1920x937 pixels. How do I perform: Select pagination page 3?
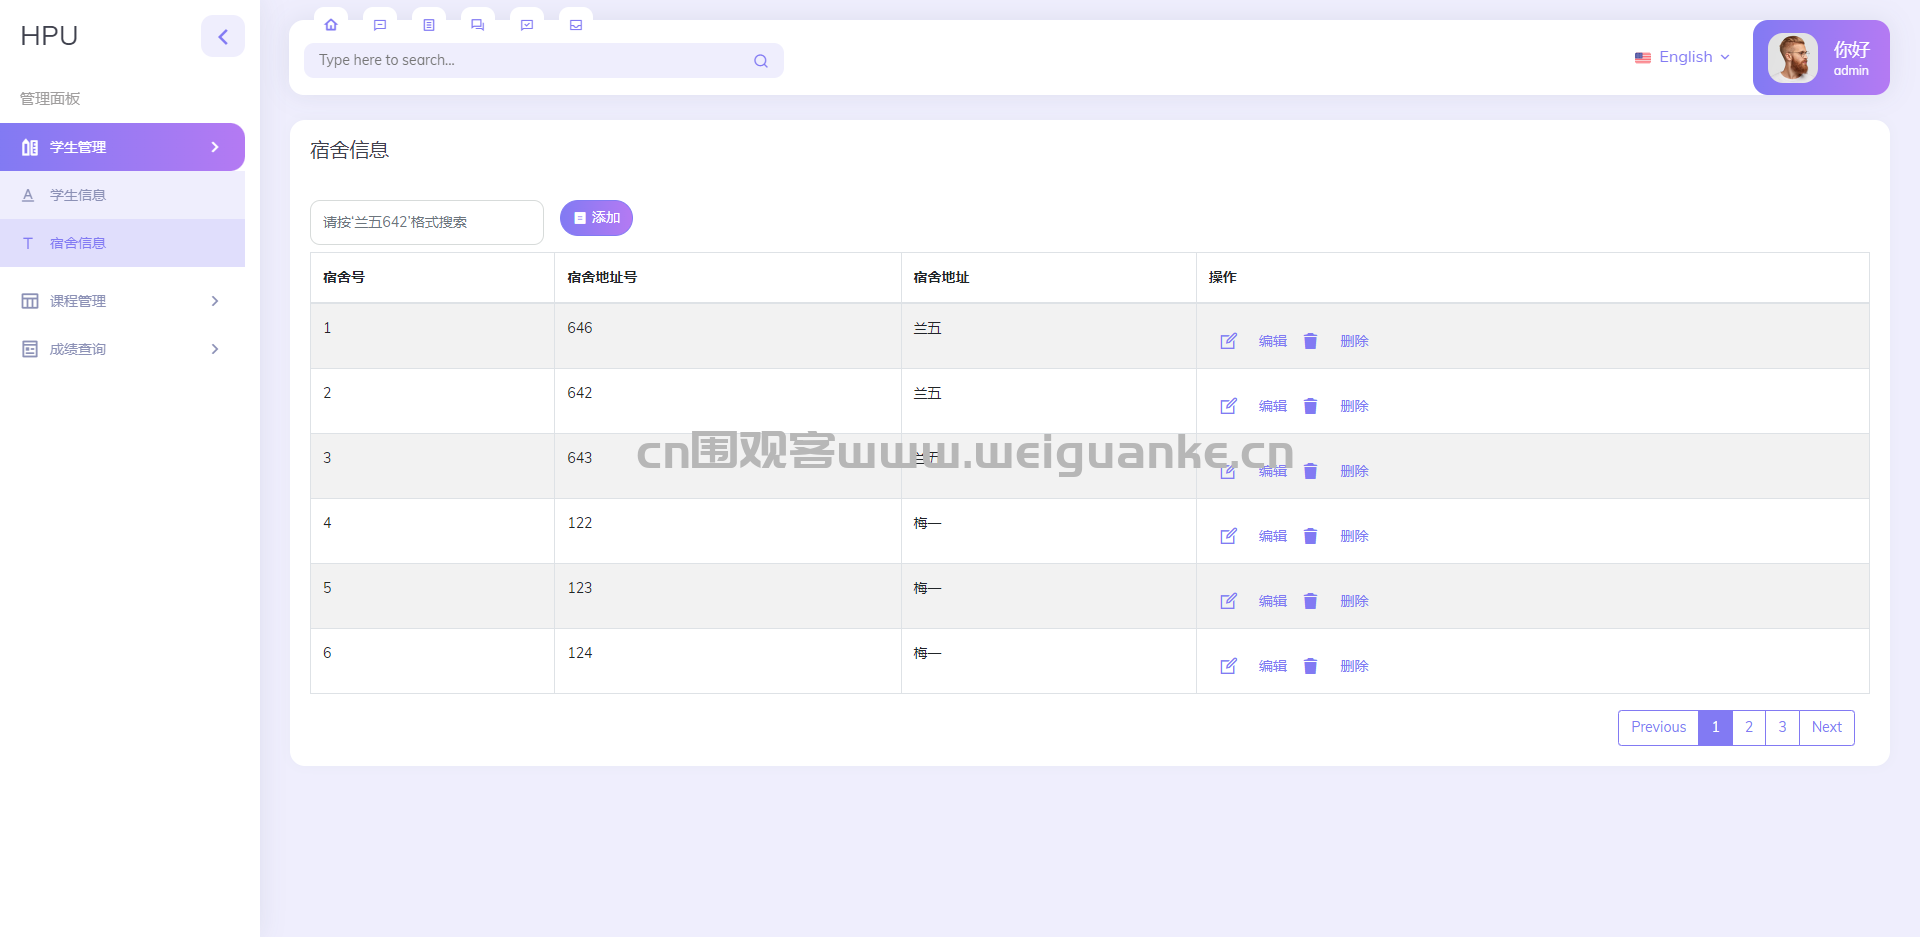click(1782, 728)
